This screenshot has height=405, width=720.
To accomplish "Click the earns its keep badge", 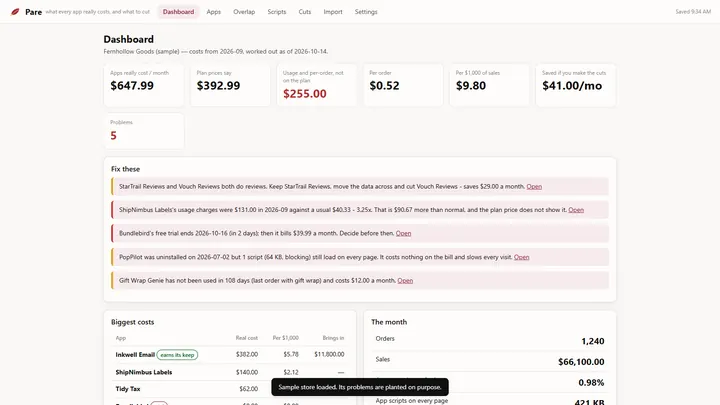I will click(177, 355).
